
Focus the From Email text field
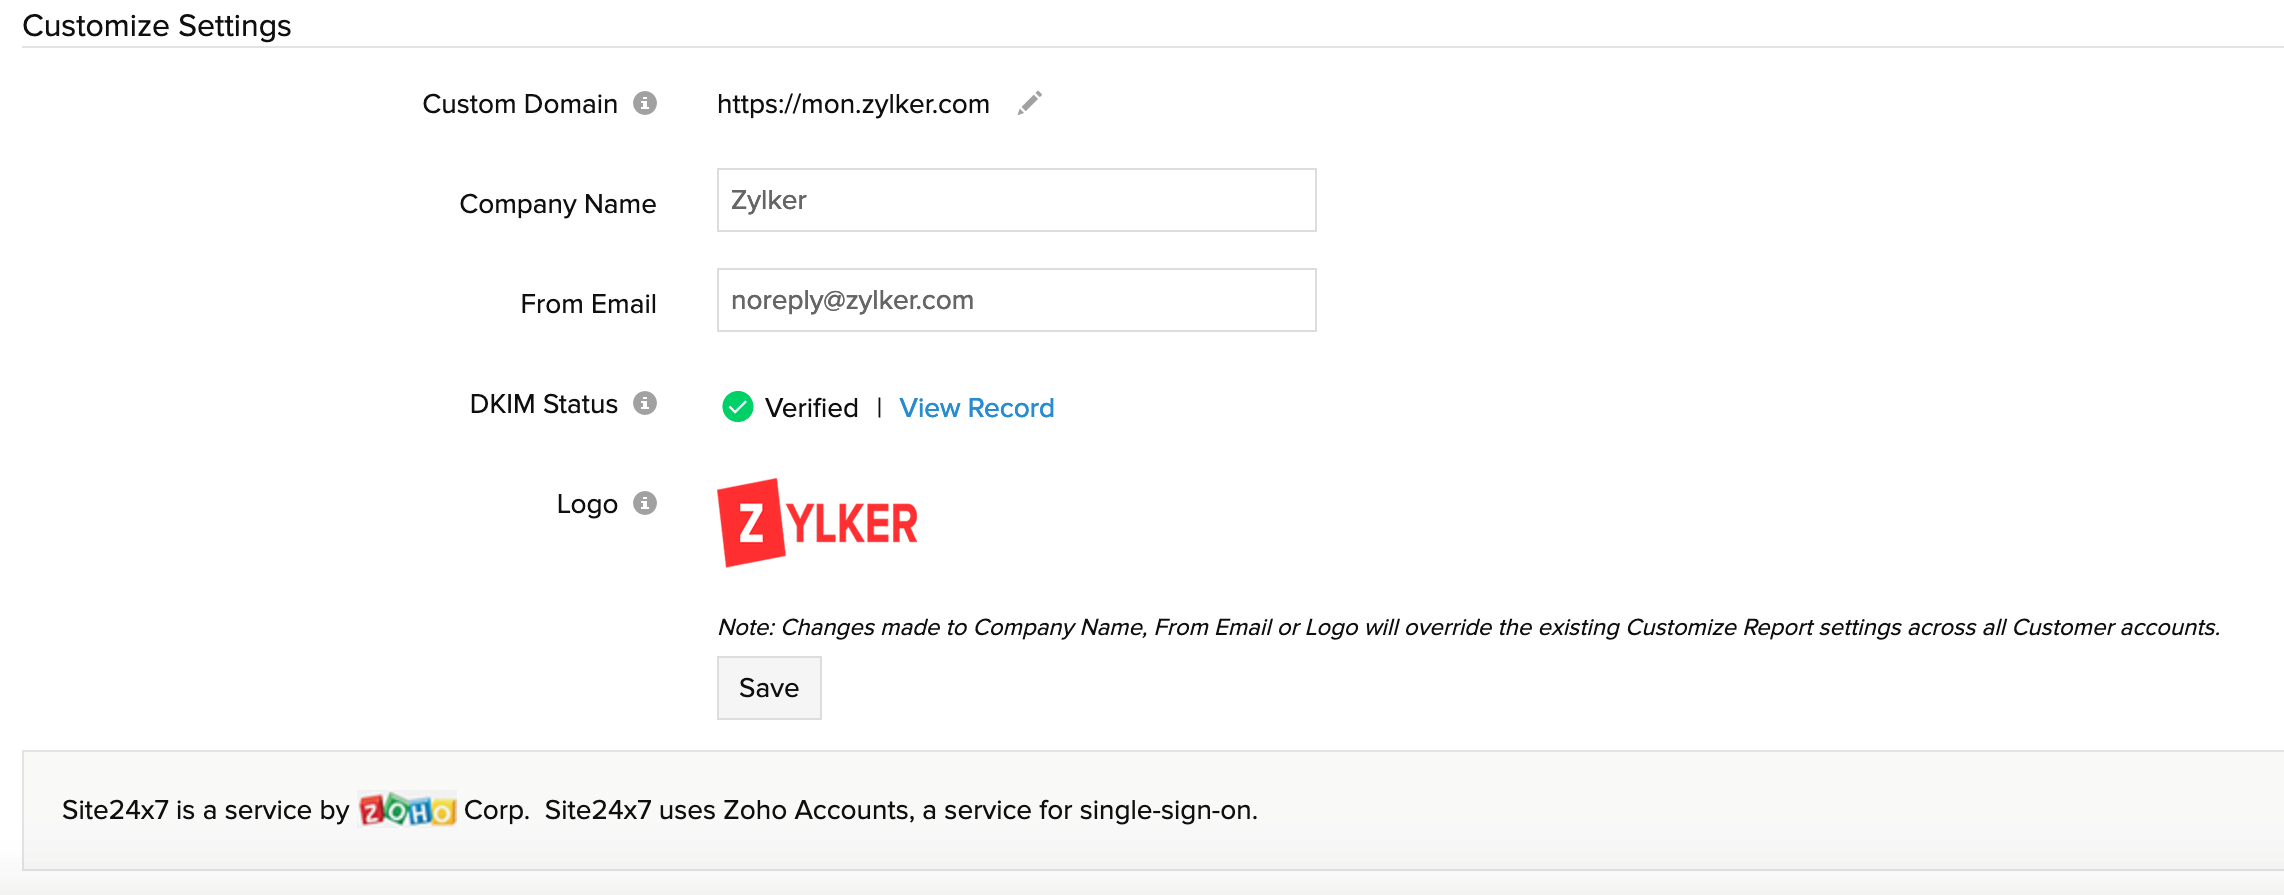1016,300
